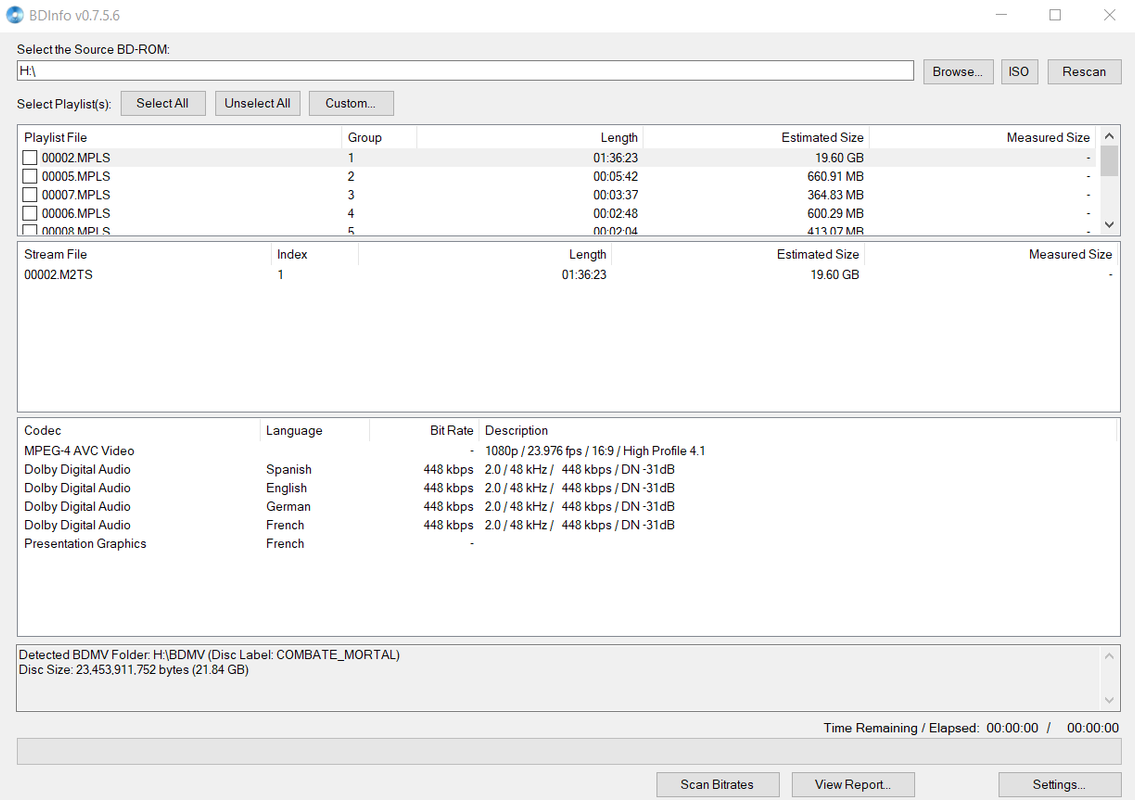This screenshot has height=800, width=1135.
Task: Check the 00002.MPLS playlist checkbox
Action: pos(30,158)
